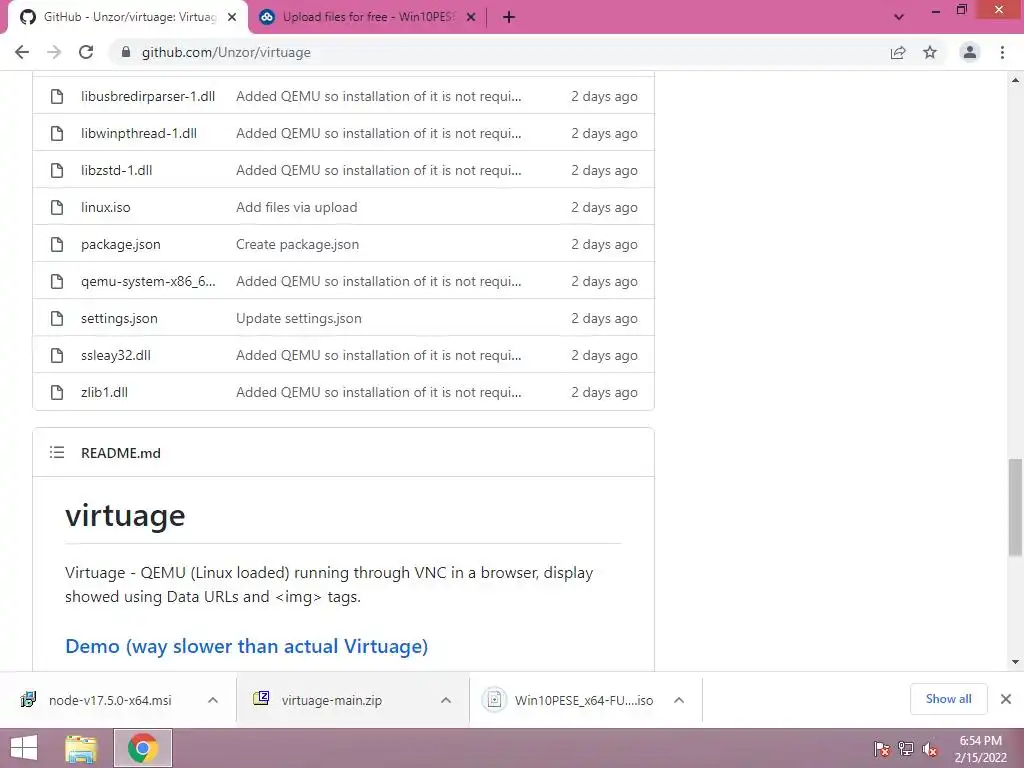Click the Chrome taskbar icon
This screenshot has height=768, width=1024.
click(x=143, y=748)
